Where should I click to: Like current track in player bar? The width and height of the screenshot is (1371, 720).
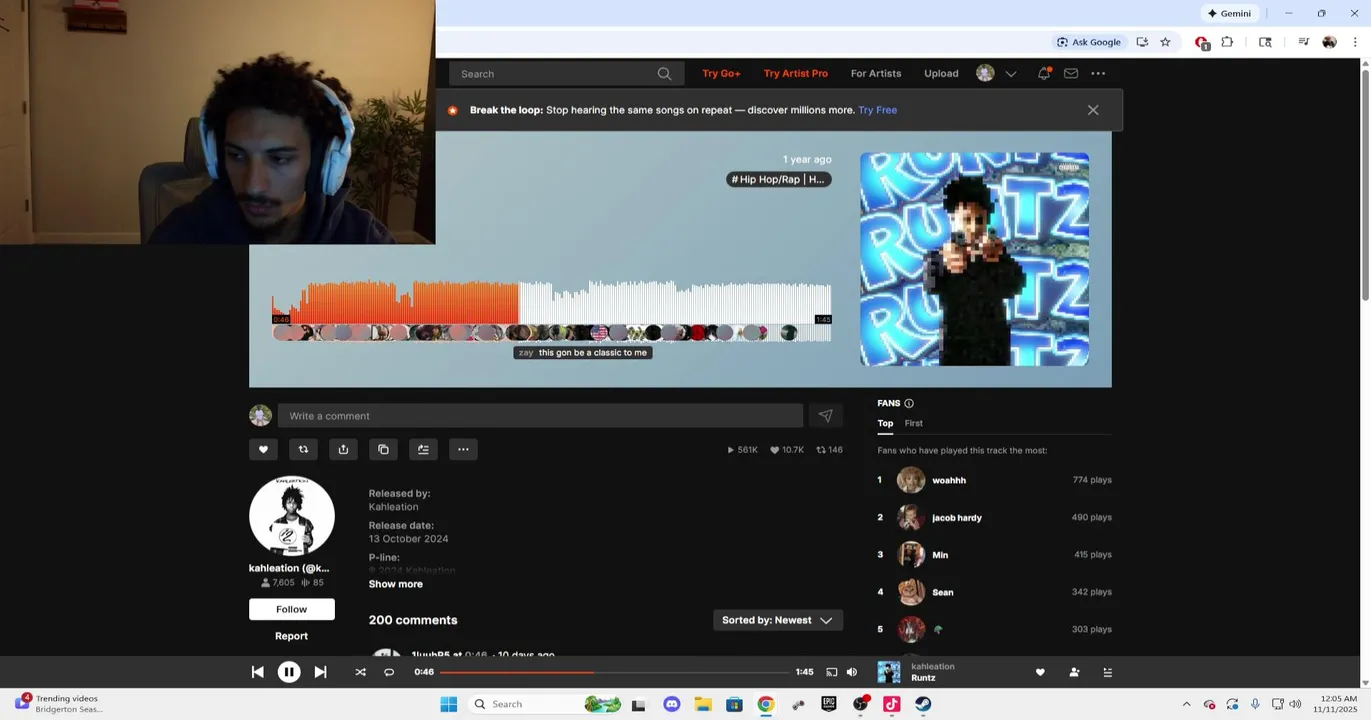(x=1040, y=672)
